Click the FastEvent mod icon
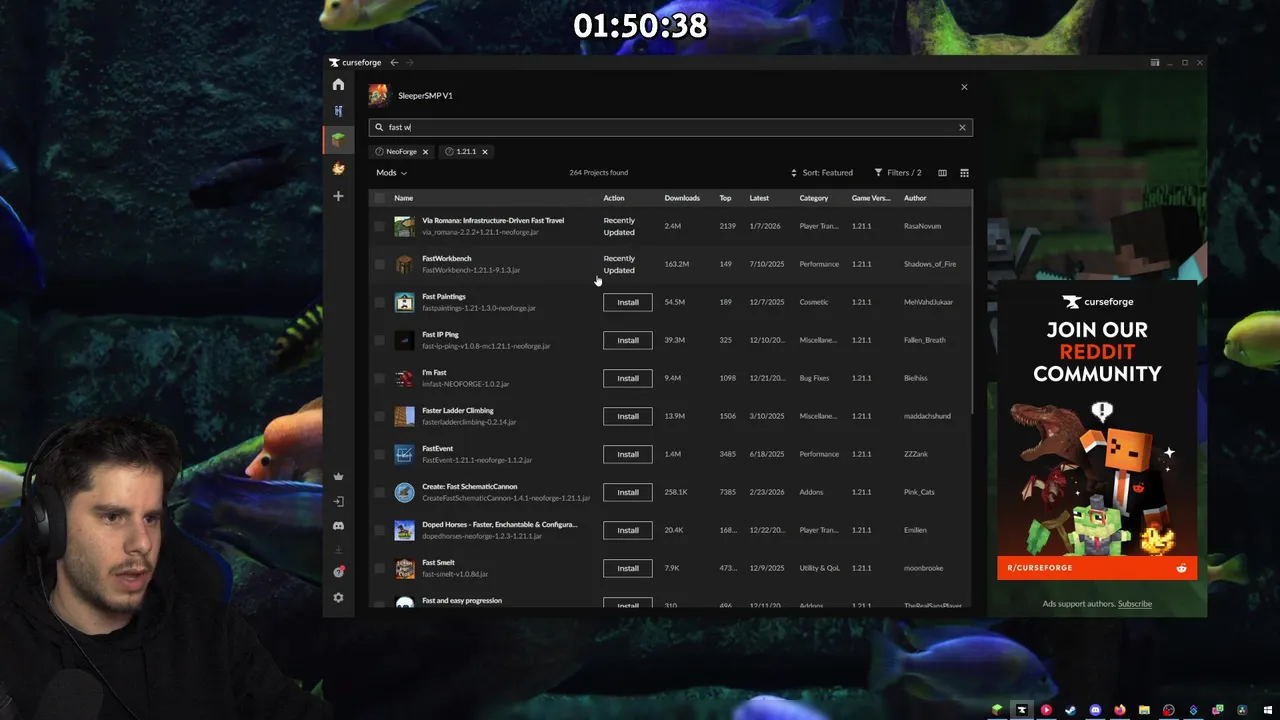Screen dimensions: 1280x720 404,454
